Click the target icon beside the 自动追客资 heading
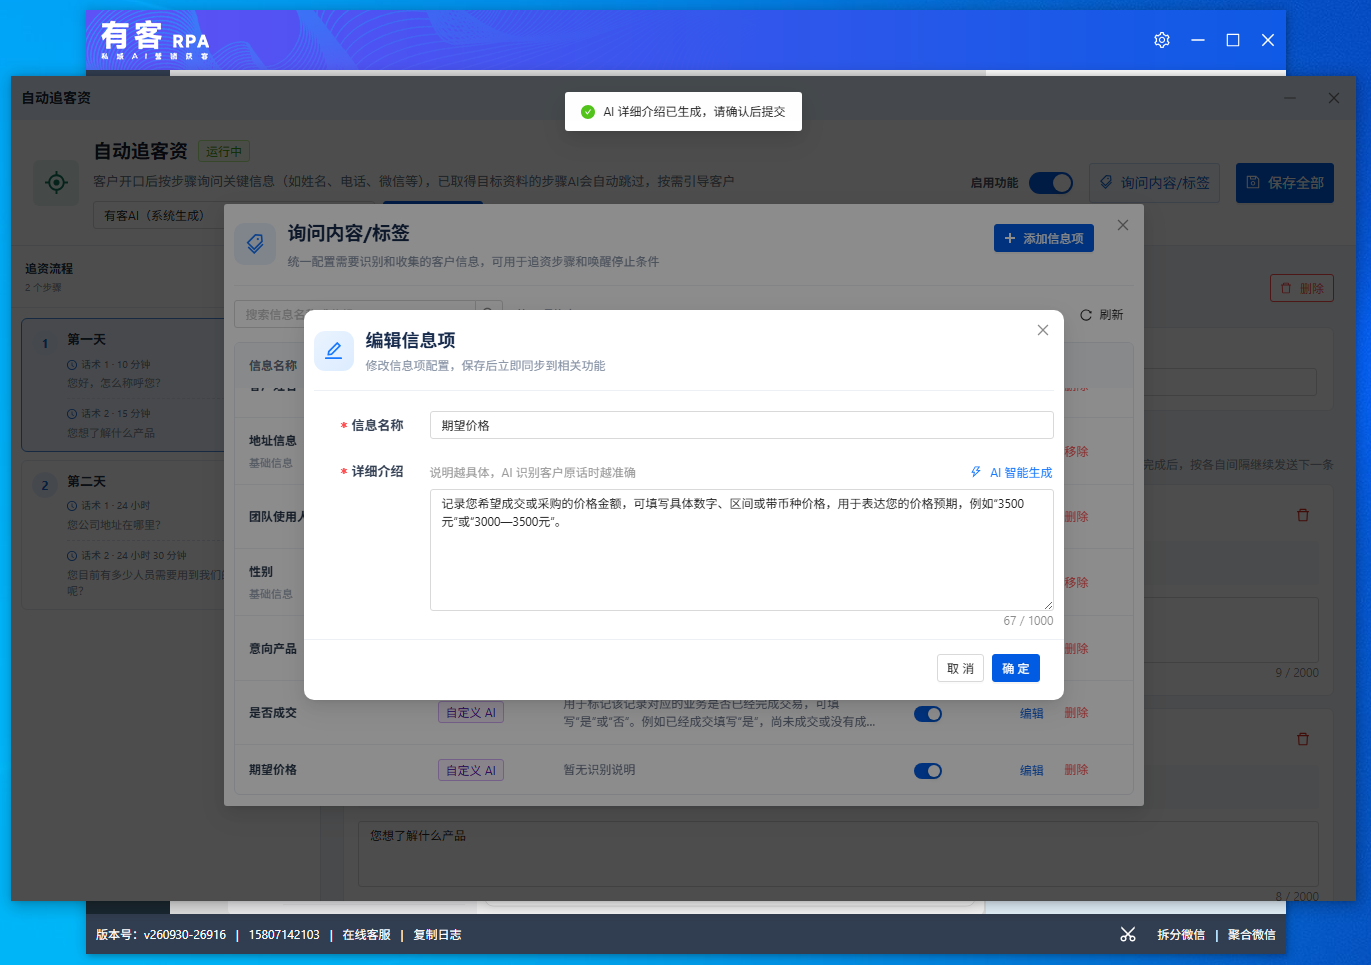1371x965 pixels. (56, 182)
